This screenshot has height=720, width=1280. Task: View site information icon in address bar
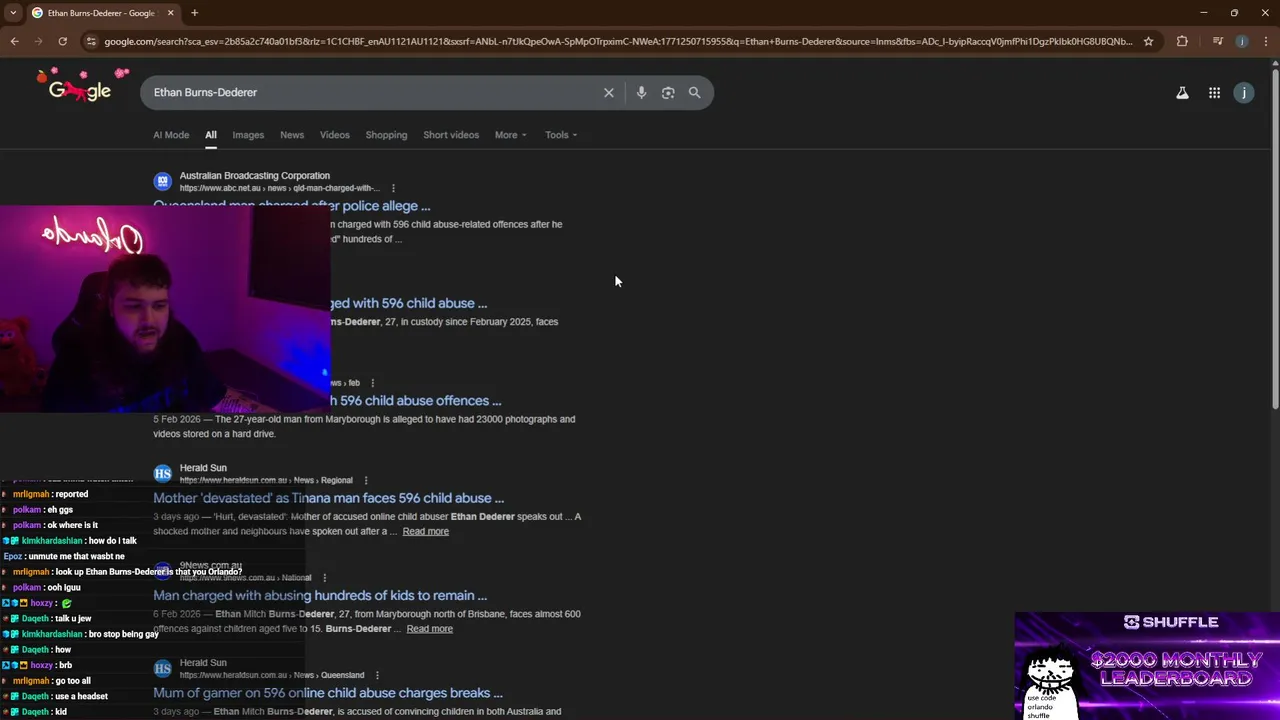click(x=91, y=41)
